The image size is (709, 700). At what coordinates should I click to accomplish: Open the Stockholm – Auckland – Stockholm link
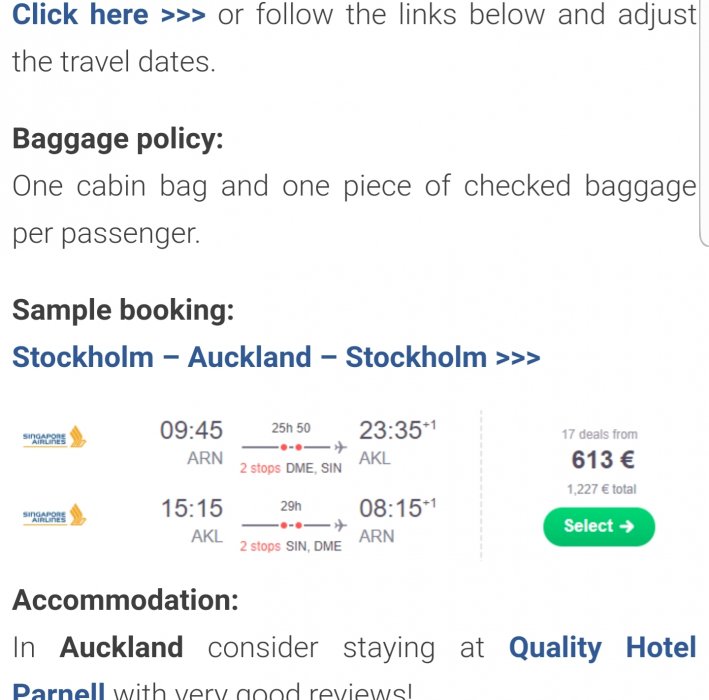point(276,357)
